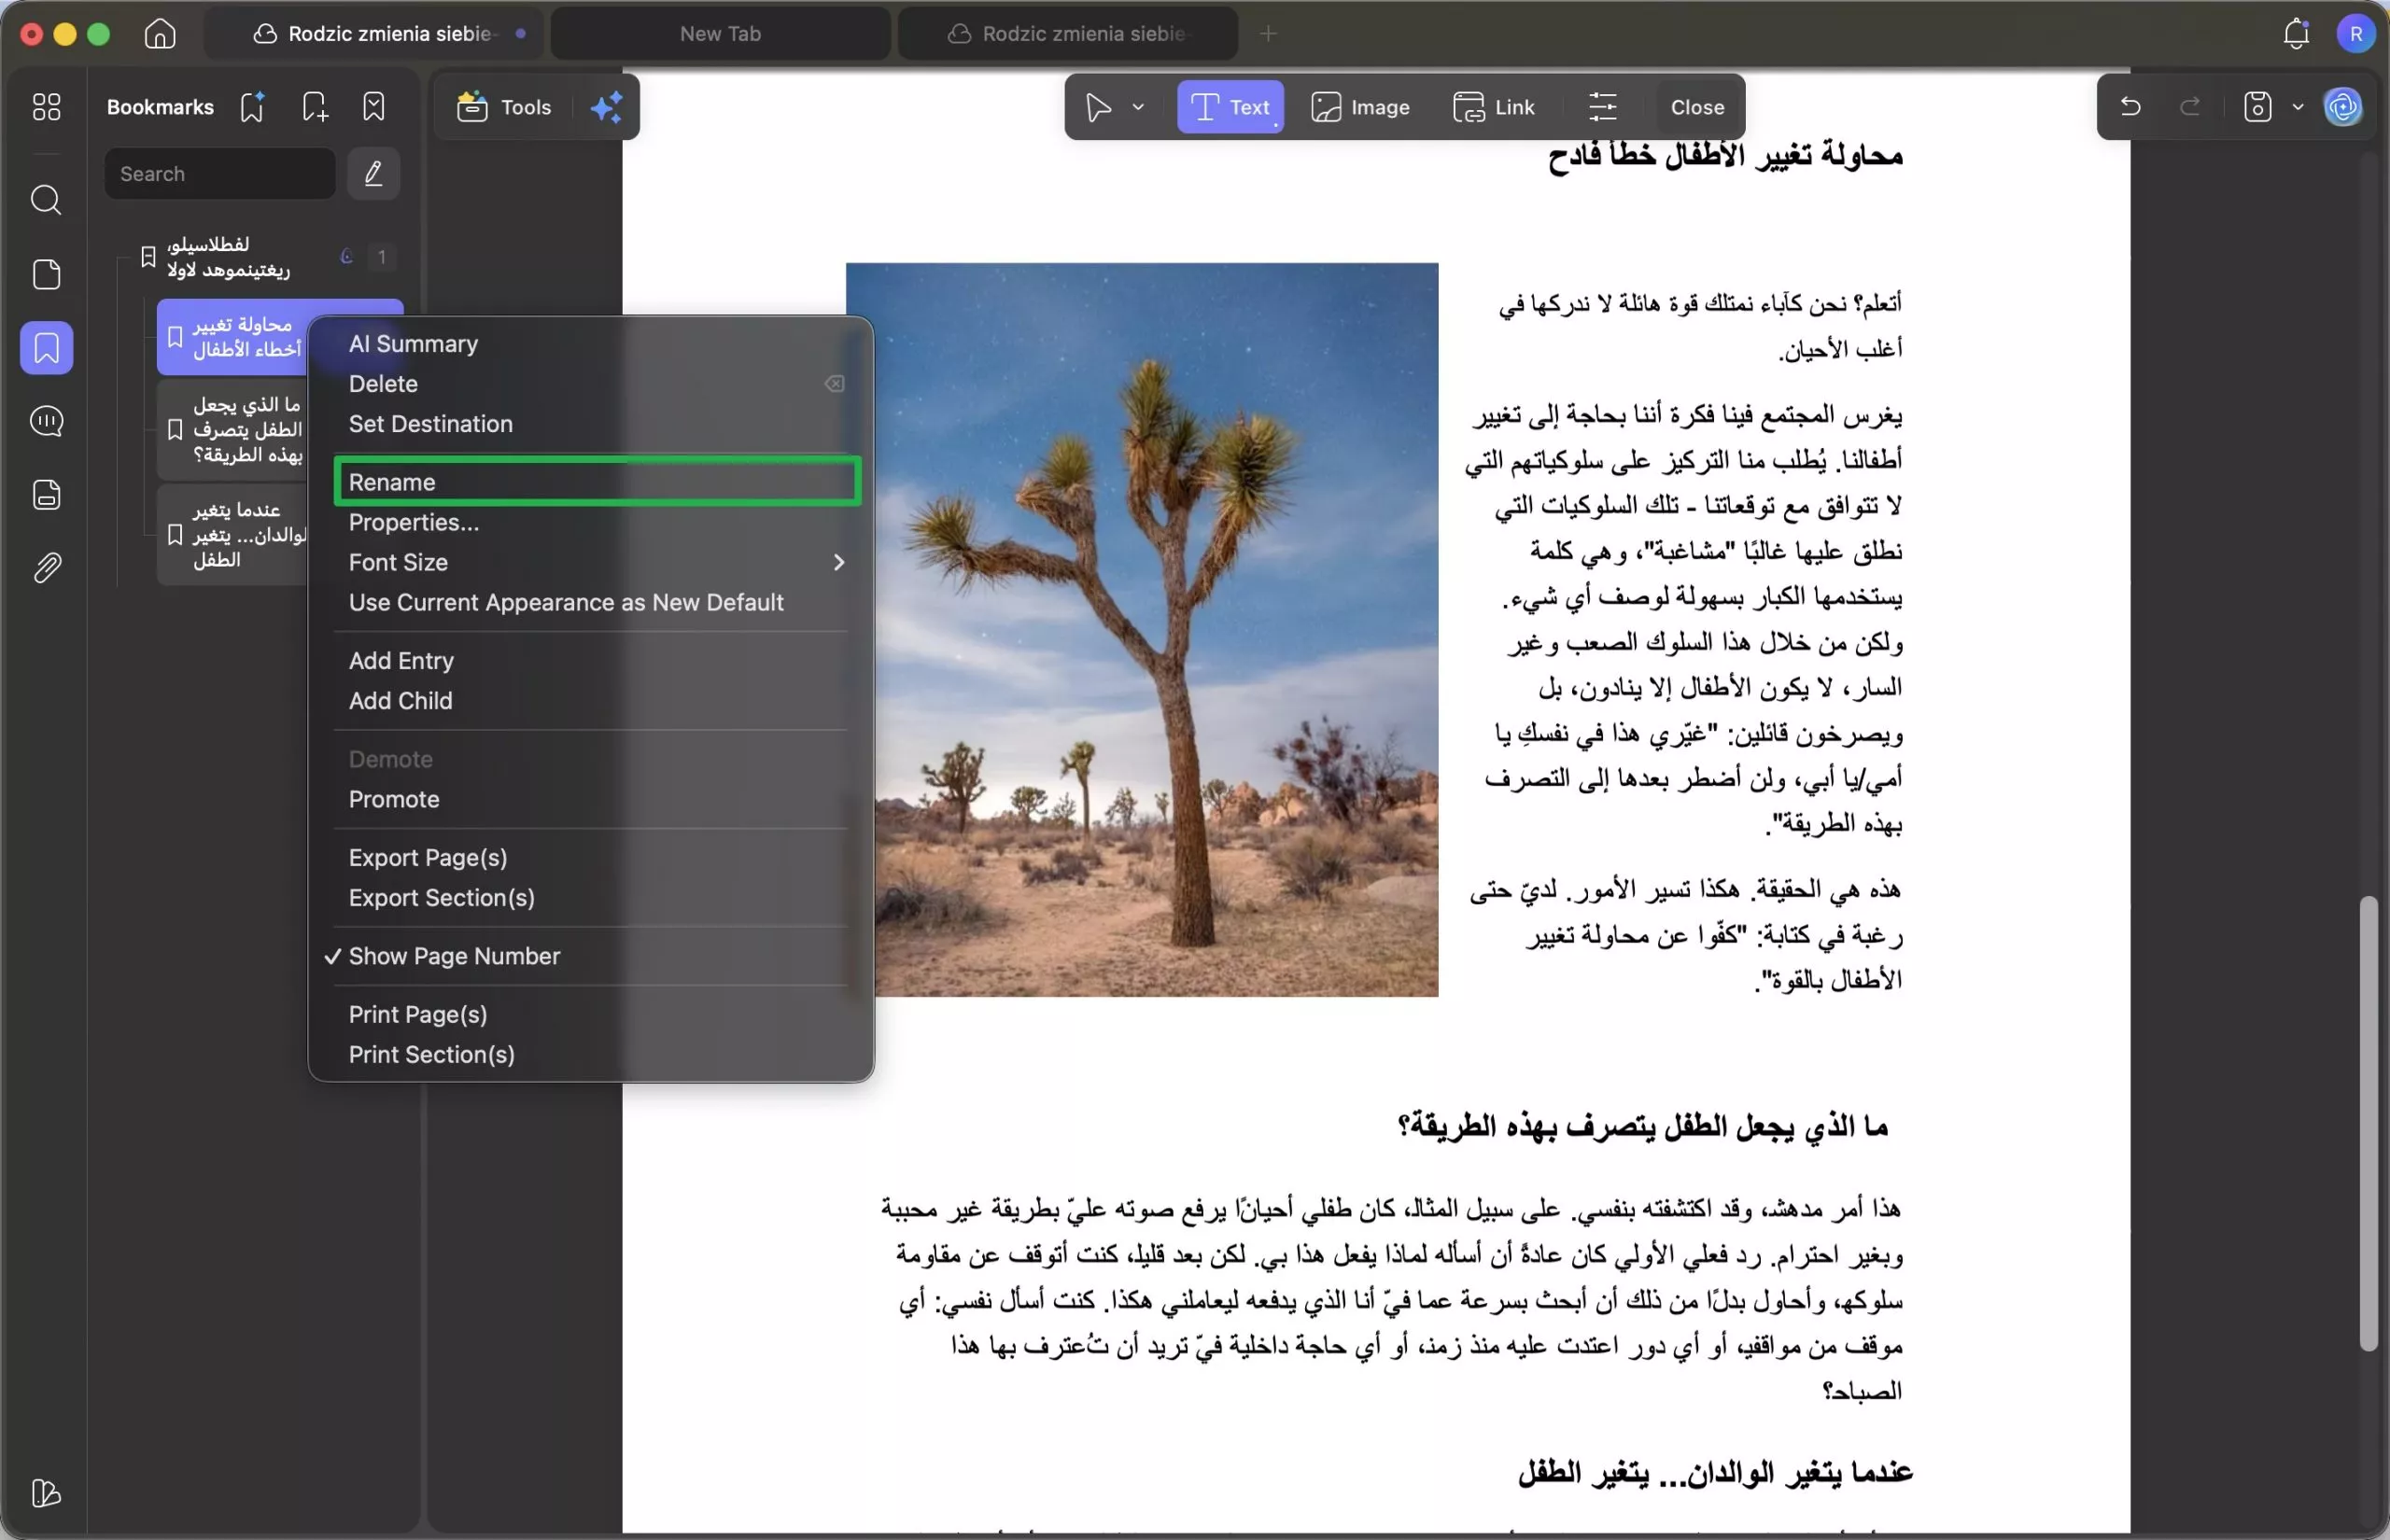Screen dimensions: 2390x1540
Task: Uncheck Show Page Number in the menu
Action: pyautogui.click(x=454, y=956)
